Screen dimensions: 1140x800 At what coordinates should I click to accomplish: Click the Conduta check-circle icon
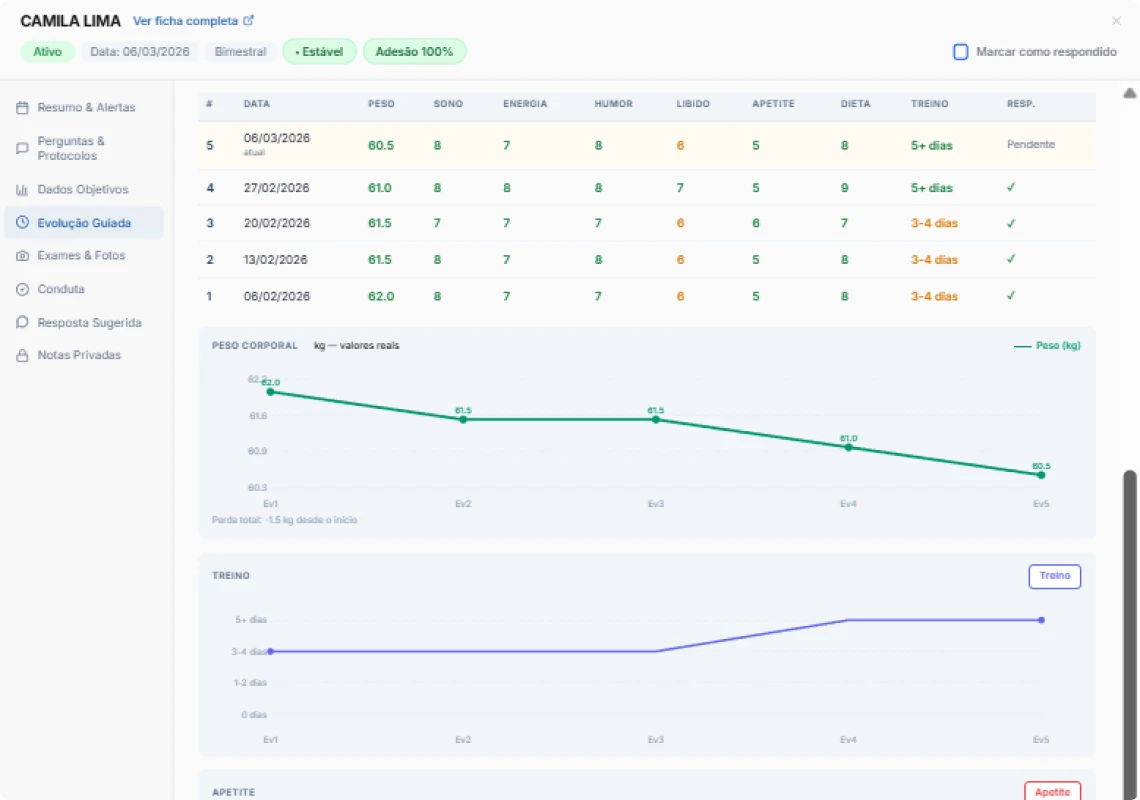[22, 289]
